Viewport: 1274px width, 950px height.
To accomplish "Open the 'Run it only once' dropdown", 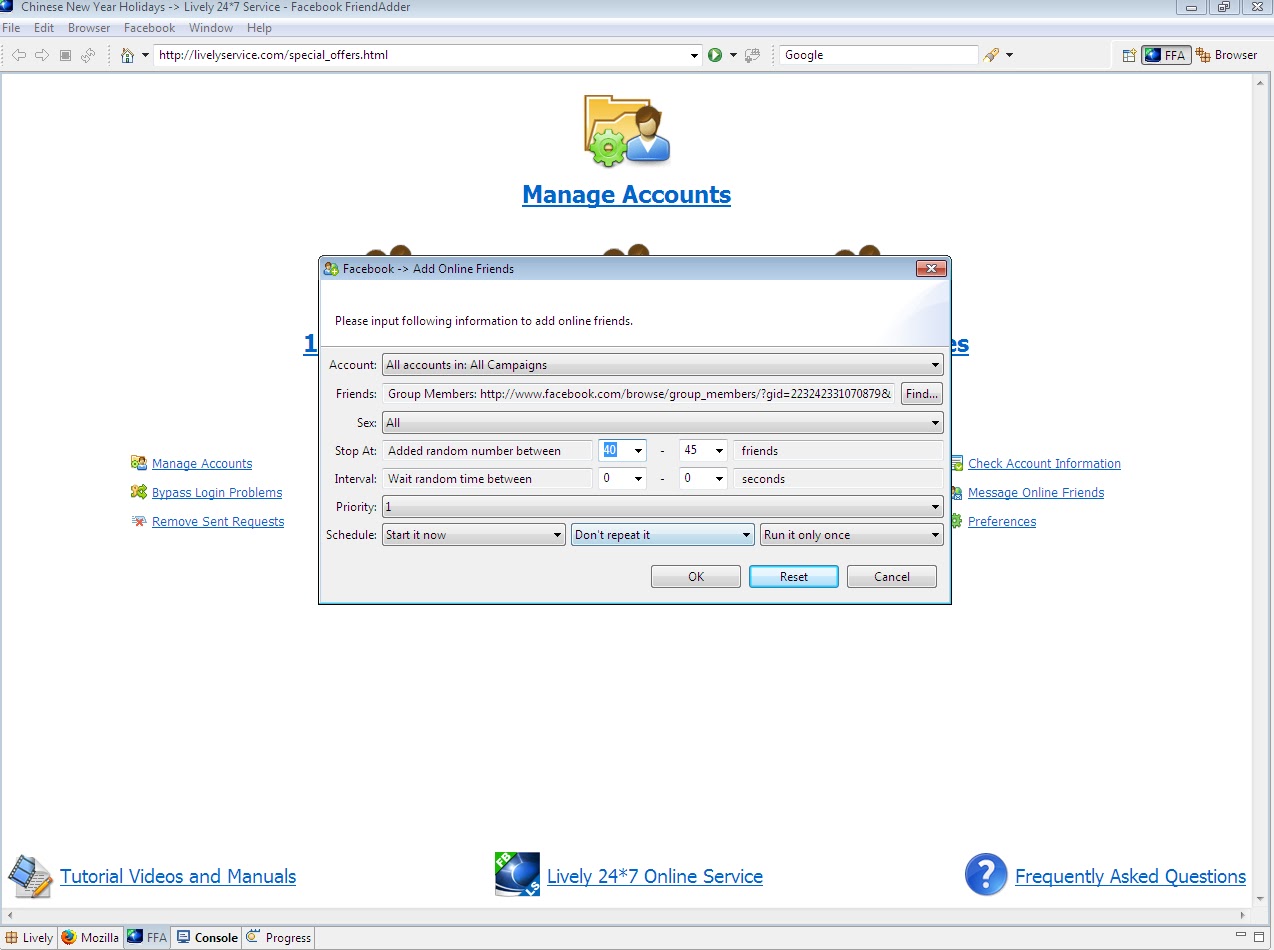I will [851, 535].
